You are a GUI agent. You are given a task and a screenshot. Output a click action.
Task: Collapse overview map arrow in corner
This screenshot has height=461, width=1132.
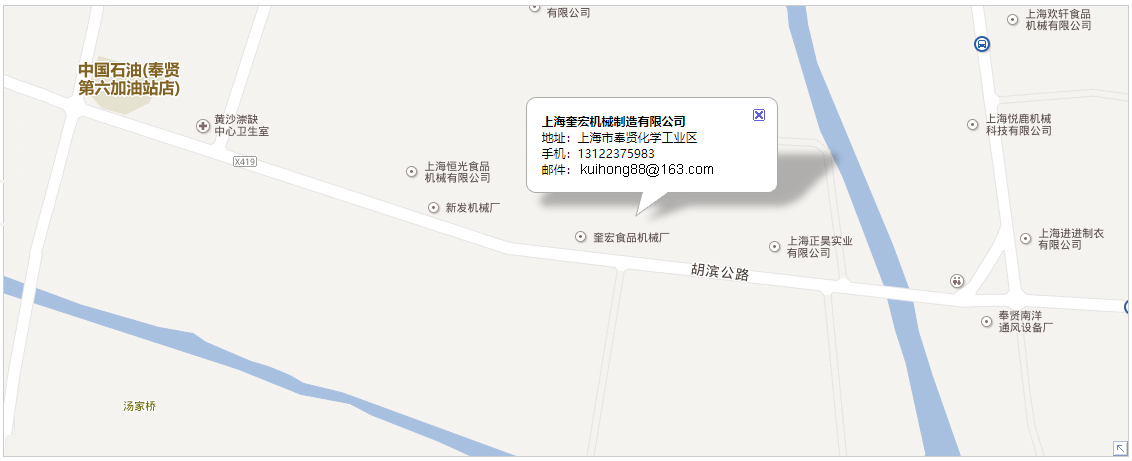[1120, 448]
